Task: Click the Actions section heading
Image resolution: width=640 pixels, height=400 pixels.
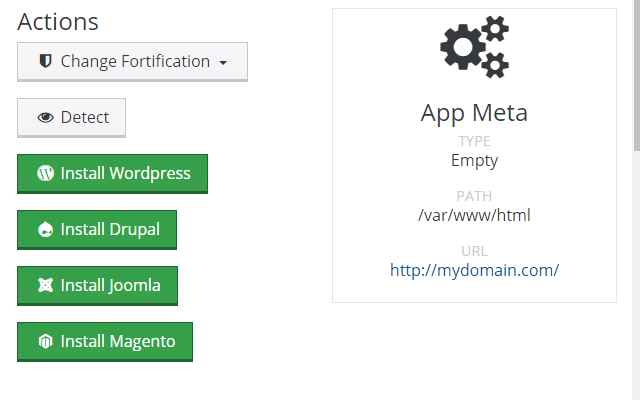Action: [x=58, y=22]
